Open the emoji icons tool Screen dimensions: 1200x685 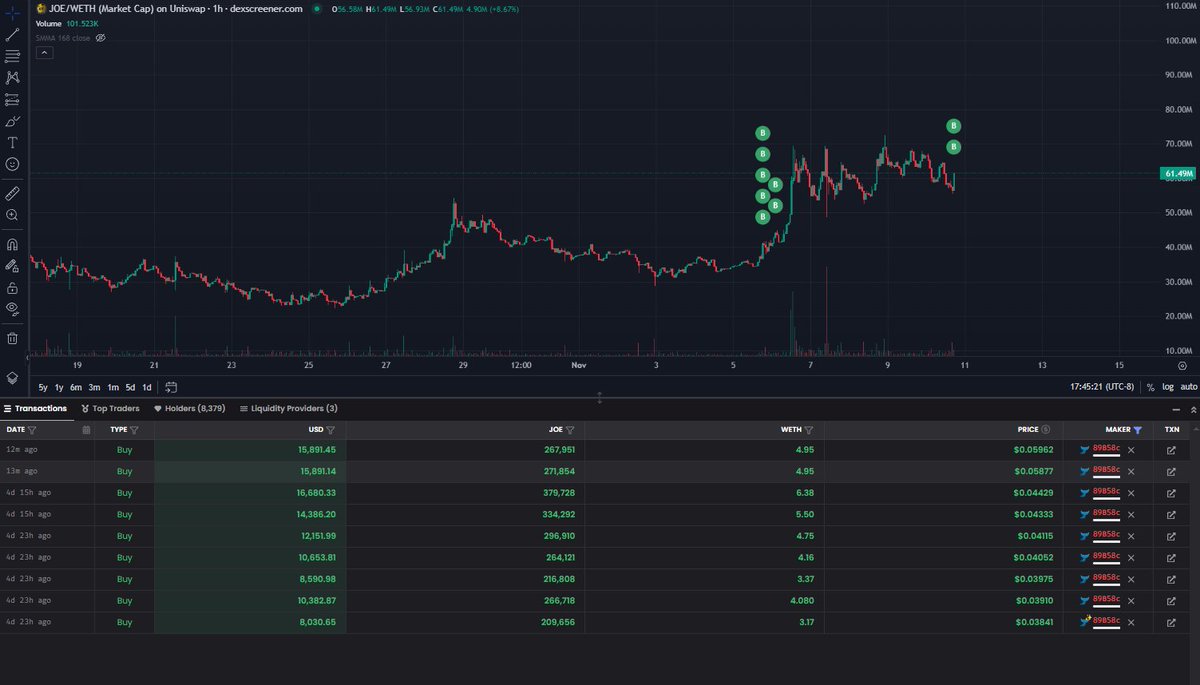tap(12, 164)
